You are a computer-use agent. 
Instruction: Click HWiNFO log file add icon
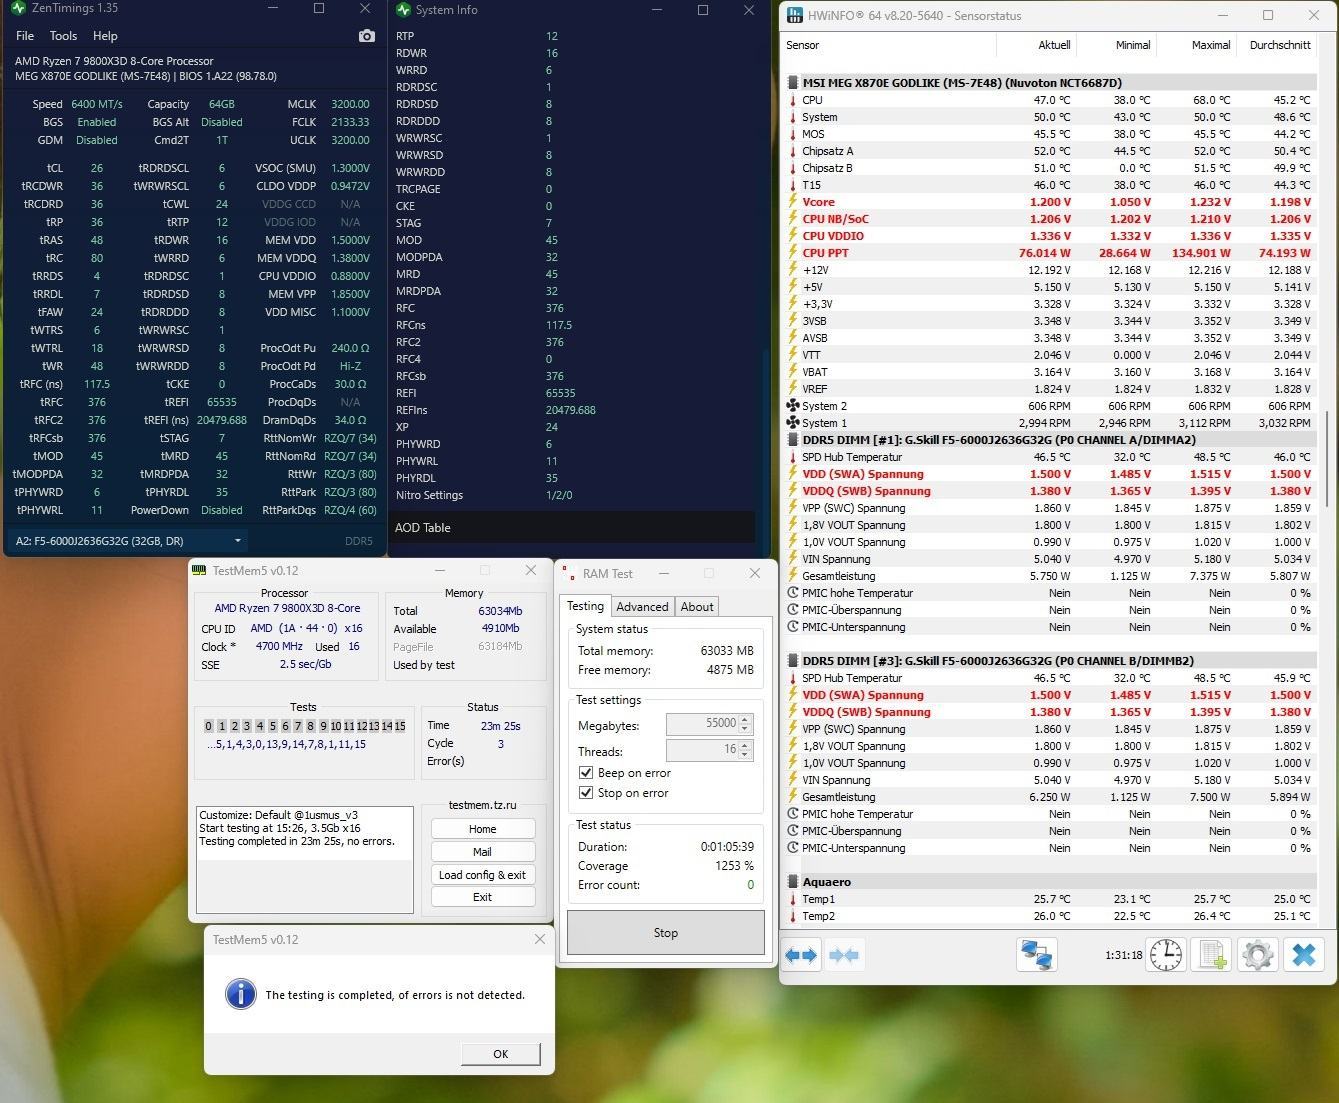point(1211,955)
